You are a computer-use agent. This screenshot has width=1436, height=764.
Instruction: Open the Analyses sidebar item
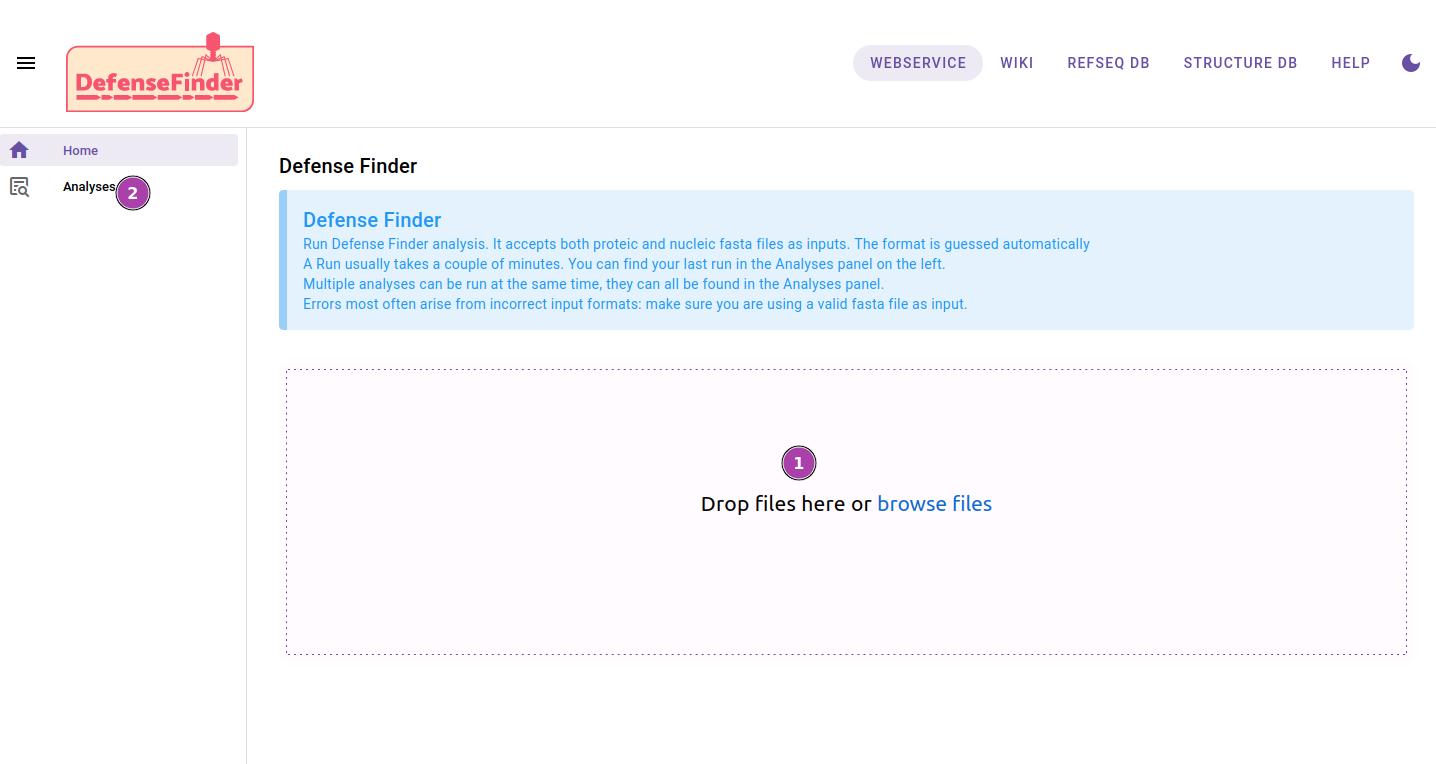click(119, 187)
